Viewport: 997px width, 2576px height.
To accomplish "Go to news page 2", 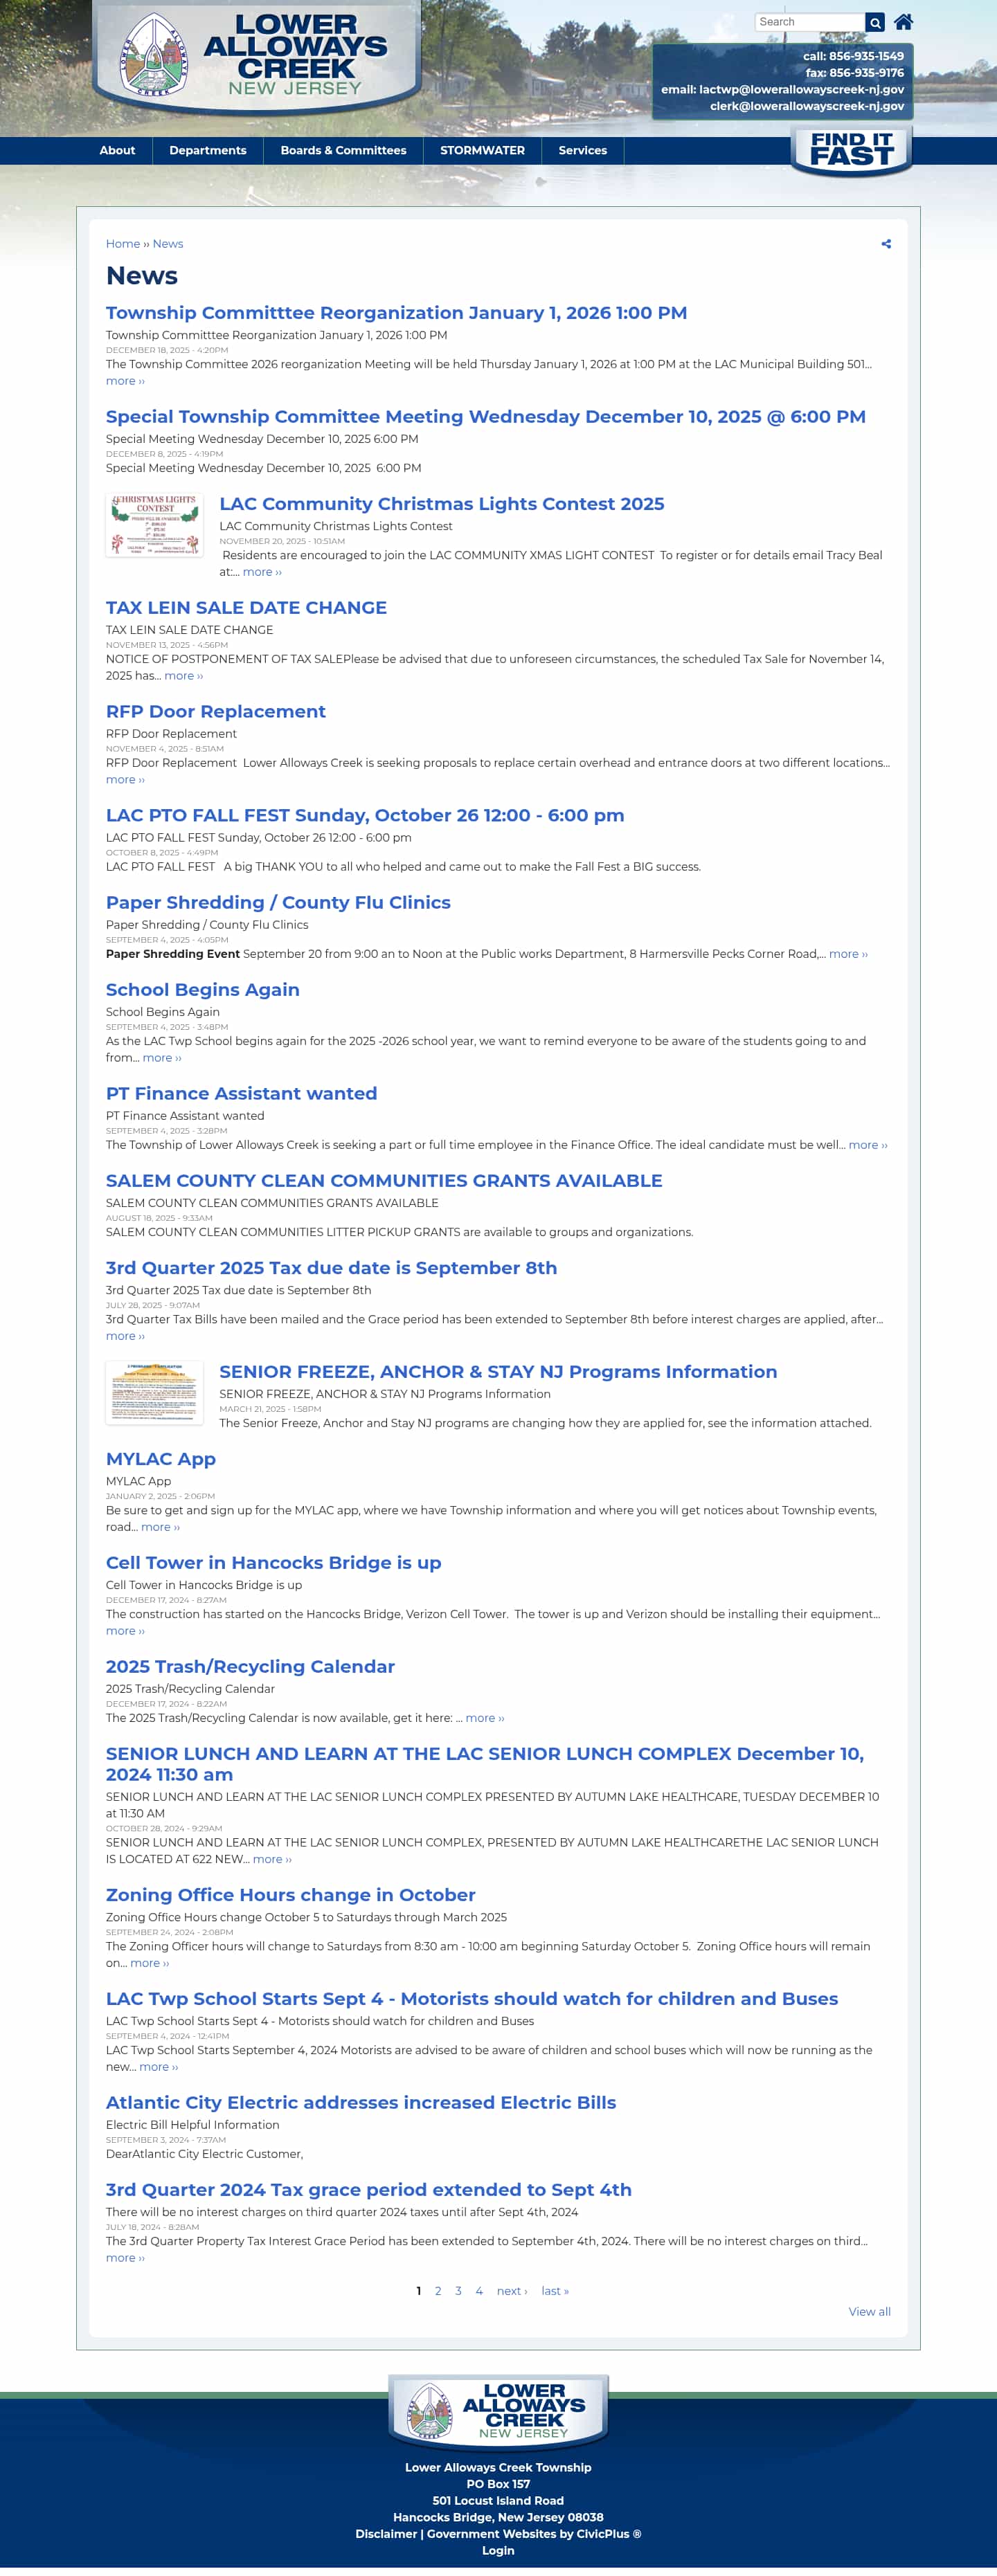I will (x=438, y=2291).
